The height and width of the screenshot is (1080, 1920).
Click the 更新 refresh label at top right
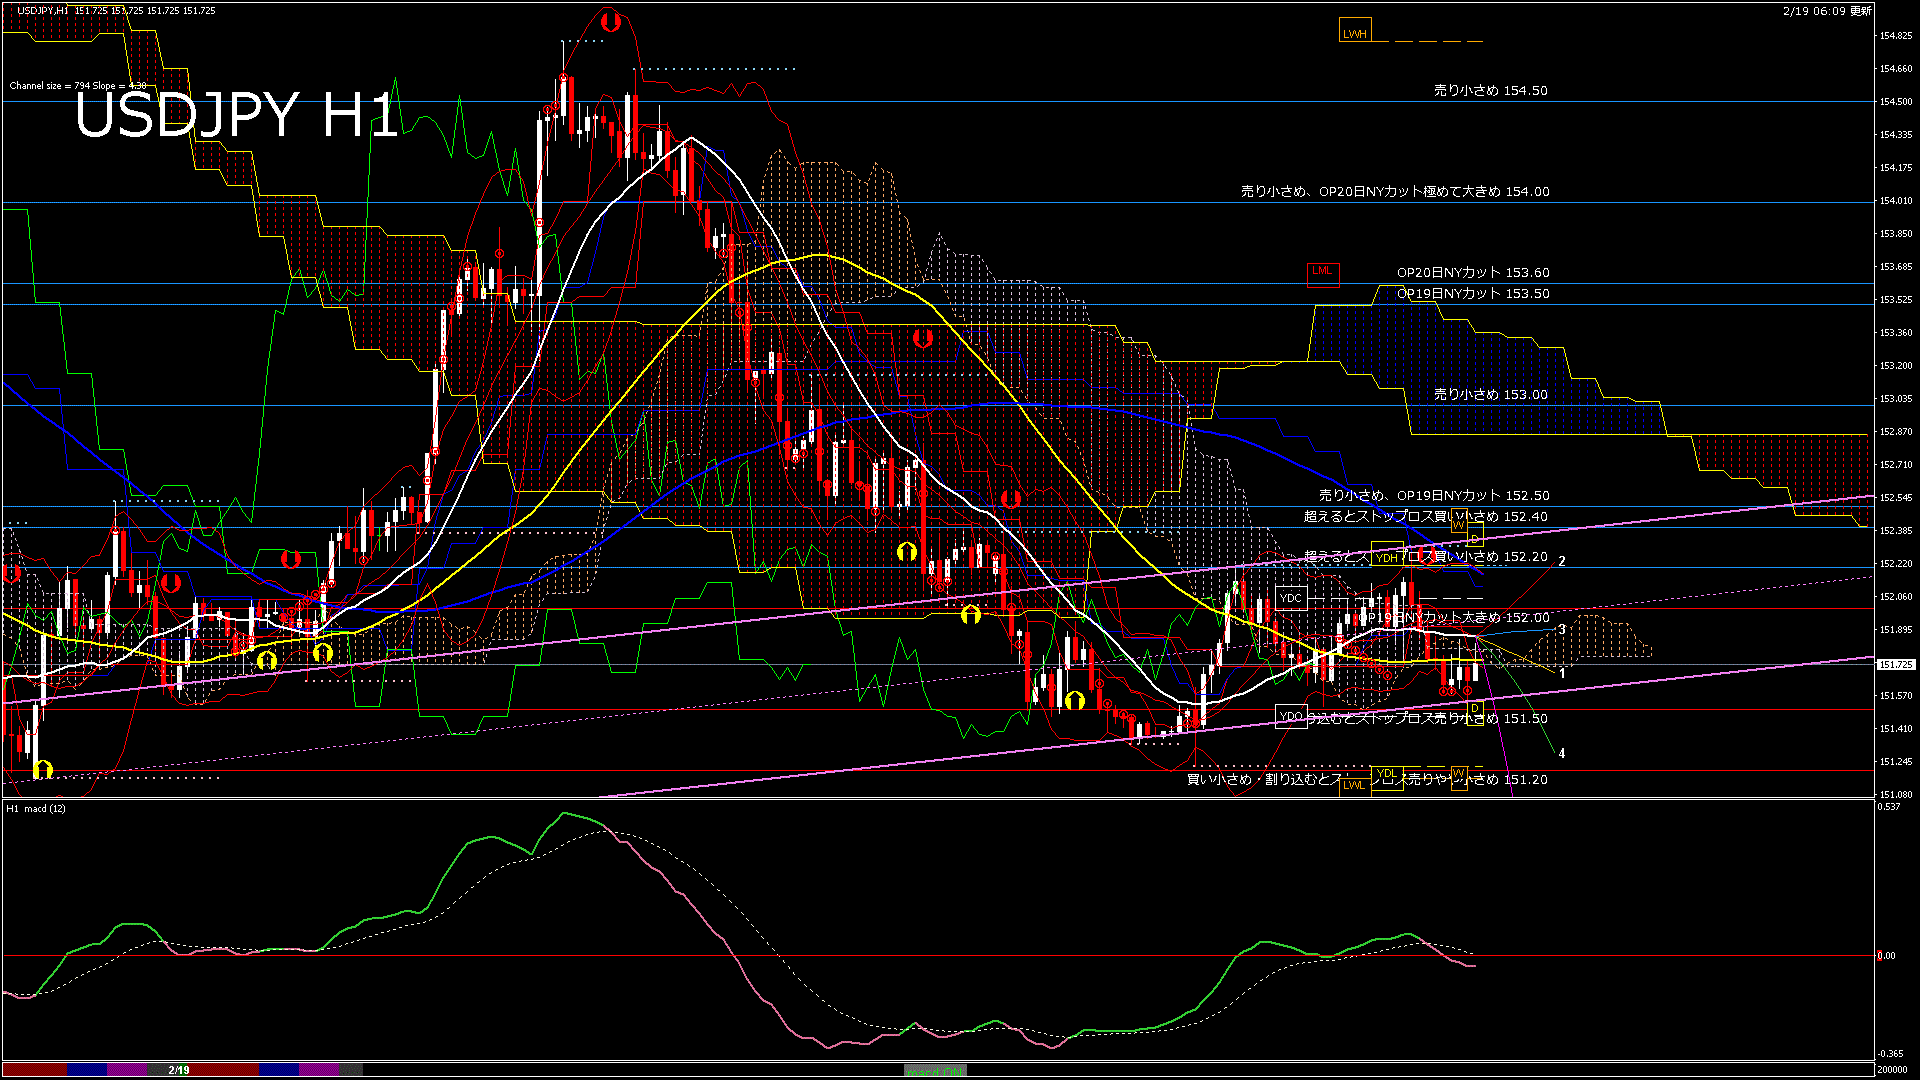pyautogui.click(x=1861, y=11)
